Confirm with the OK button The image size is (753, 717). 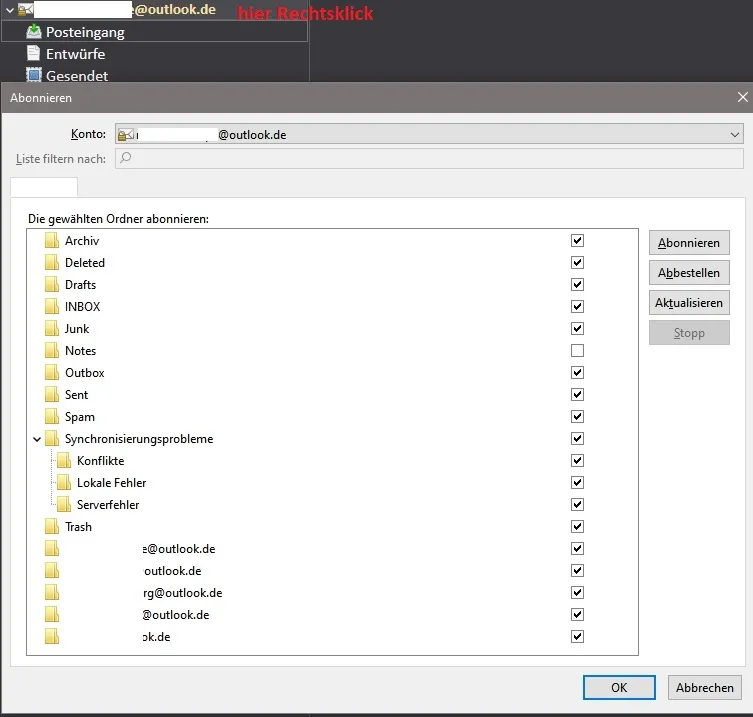point(619,688)
